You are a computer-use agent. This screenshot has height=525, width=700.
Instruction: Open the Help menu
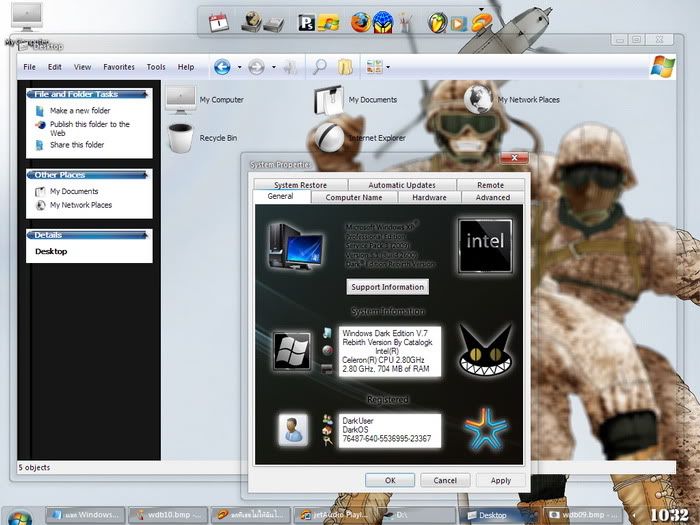(186, 67)
